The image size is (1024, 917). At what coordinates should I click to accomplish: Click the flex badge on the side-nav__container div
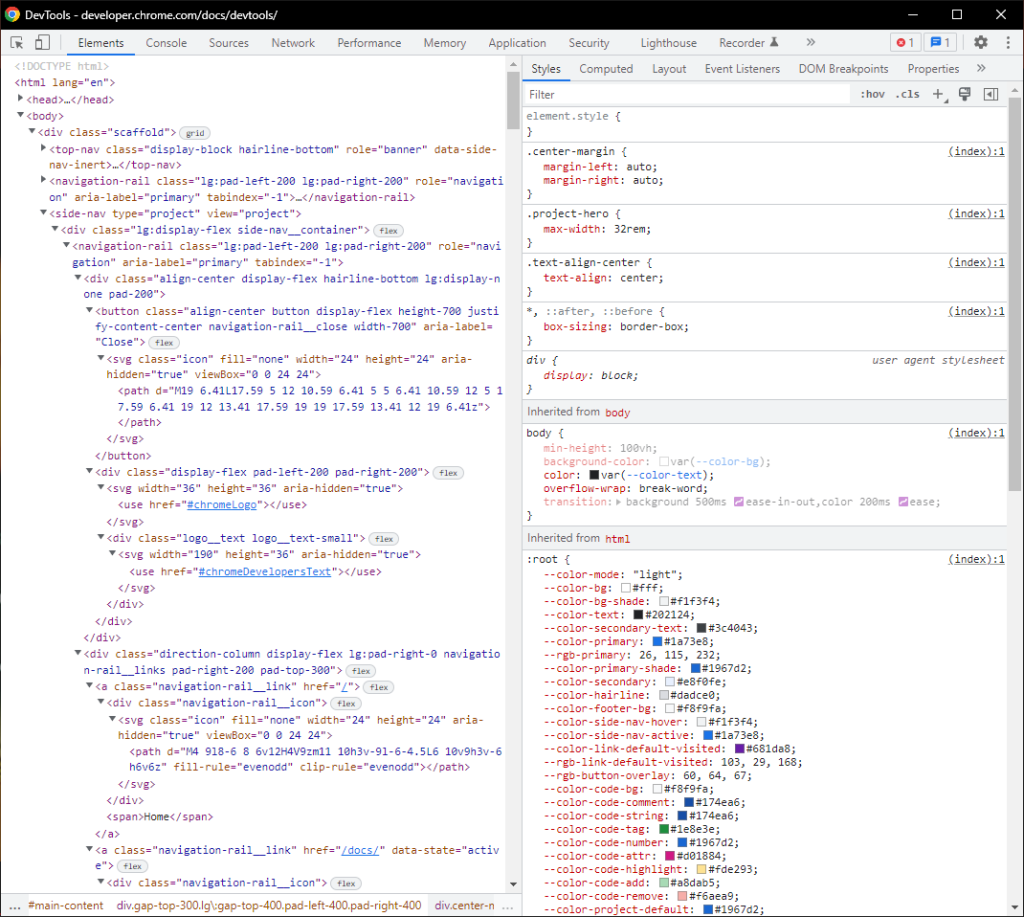[x=389, y=231]
